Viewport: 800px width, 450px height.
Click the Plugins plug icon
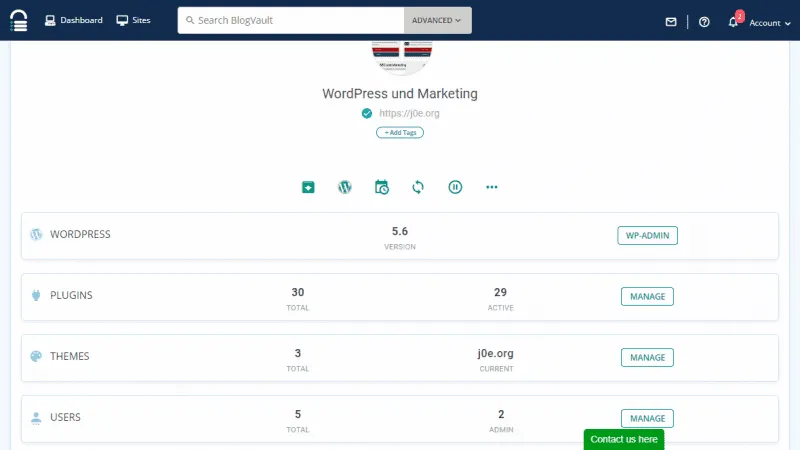[x=36, y=295]
